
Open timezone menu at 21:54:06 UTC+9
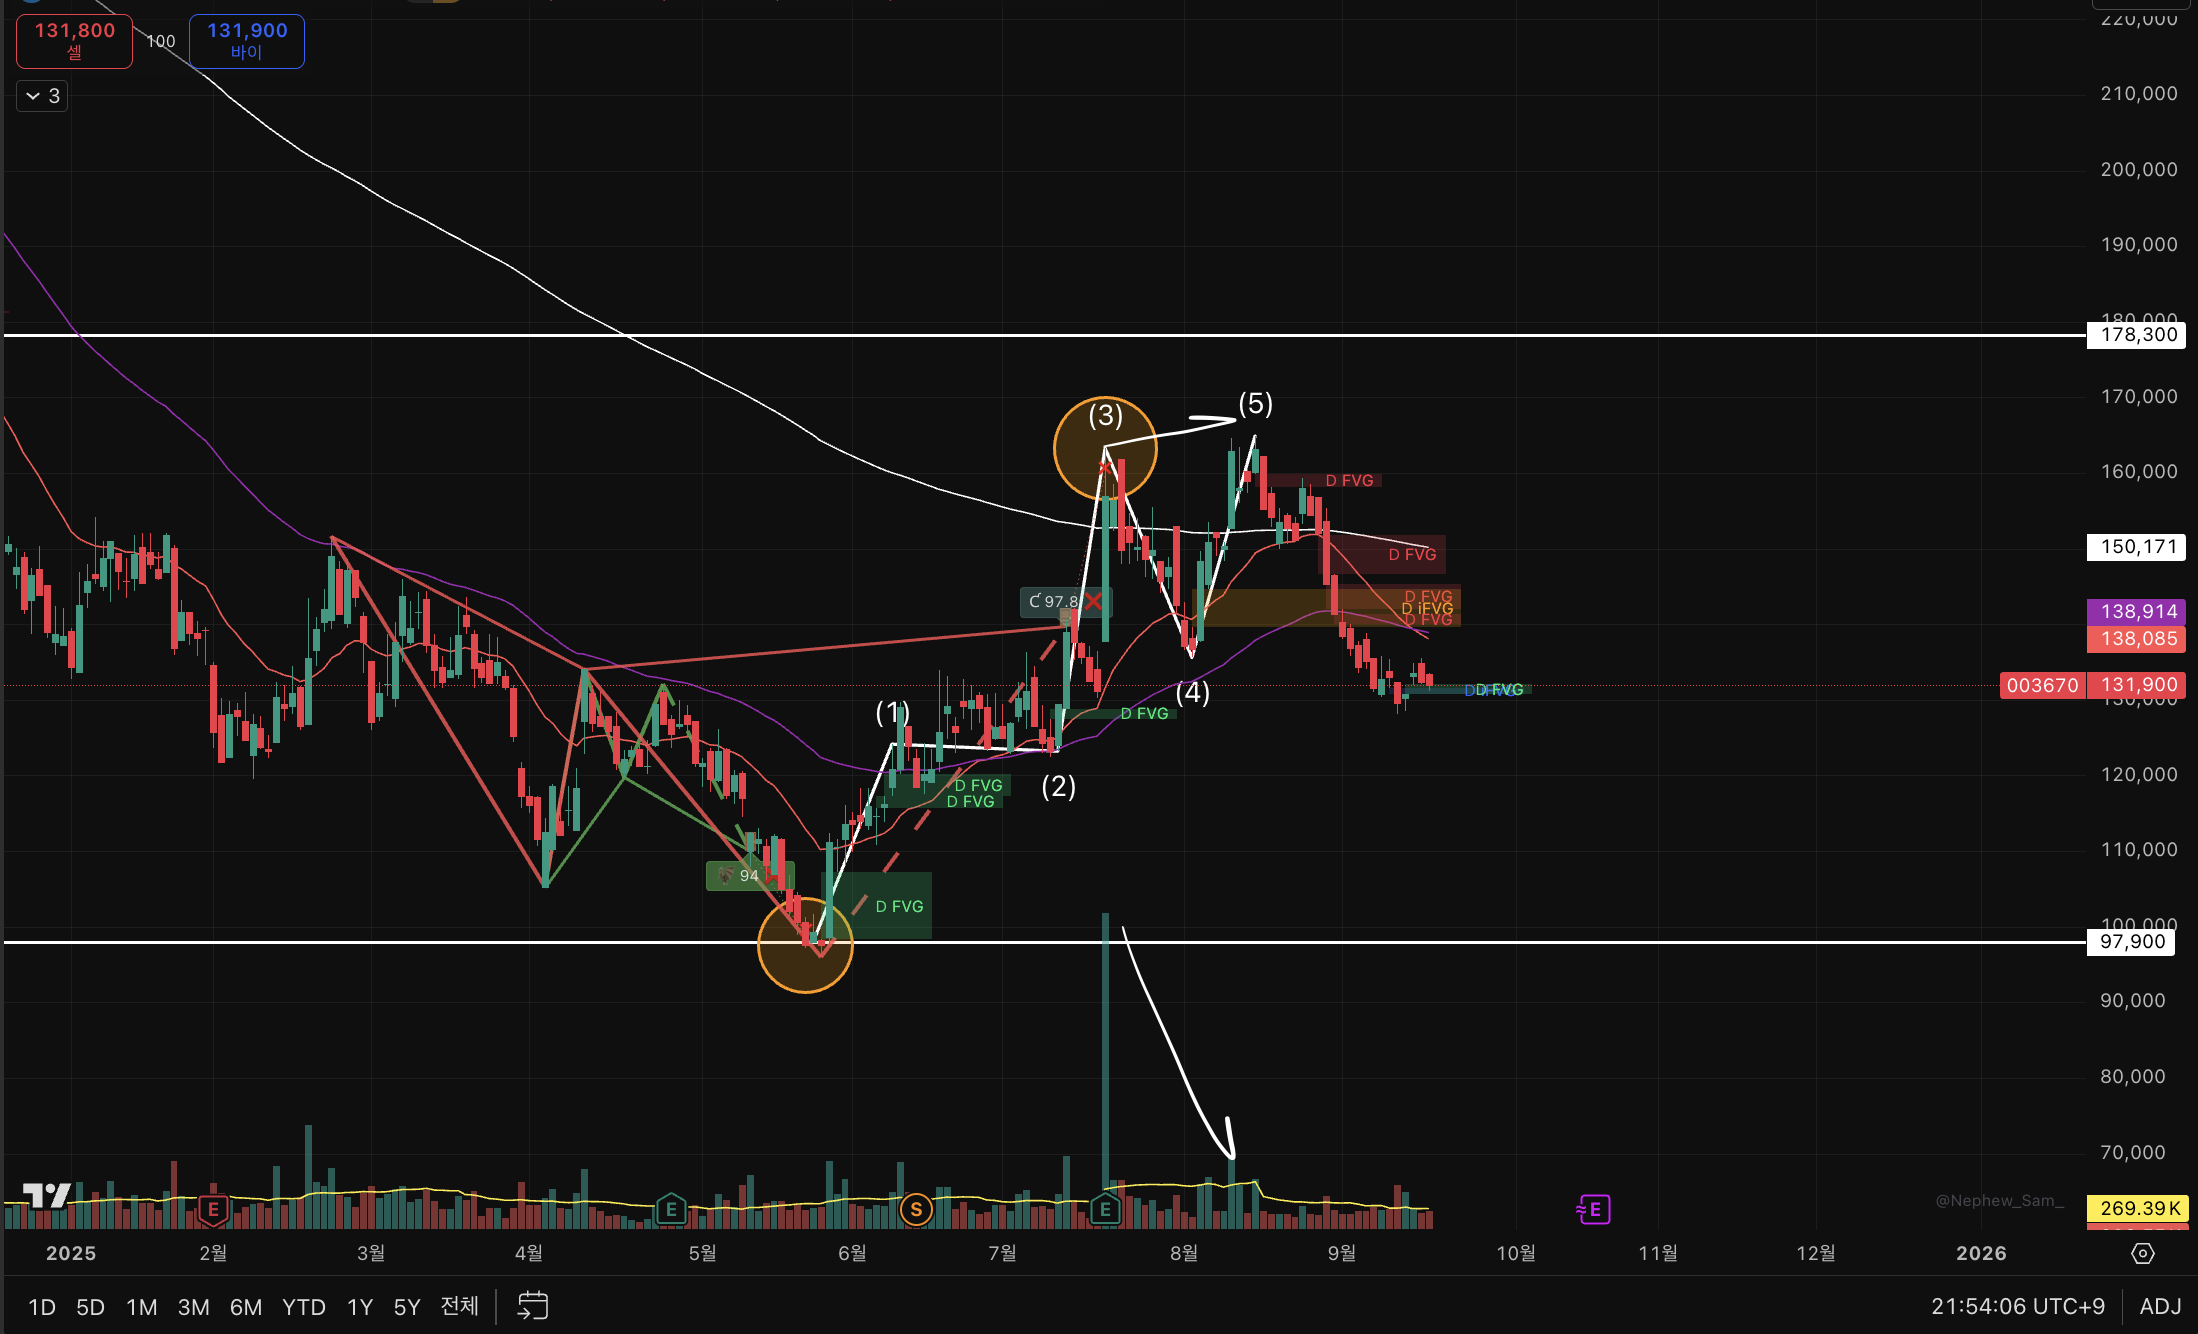(2017, 1306)
